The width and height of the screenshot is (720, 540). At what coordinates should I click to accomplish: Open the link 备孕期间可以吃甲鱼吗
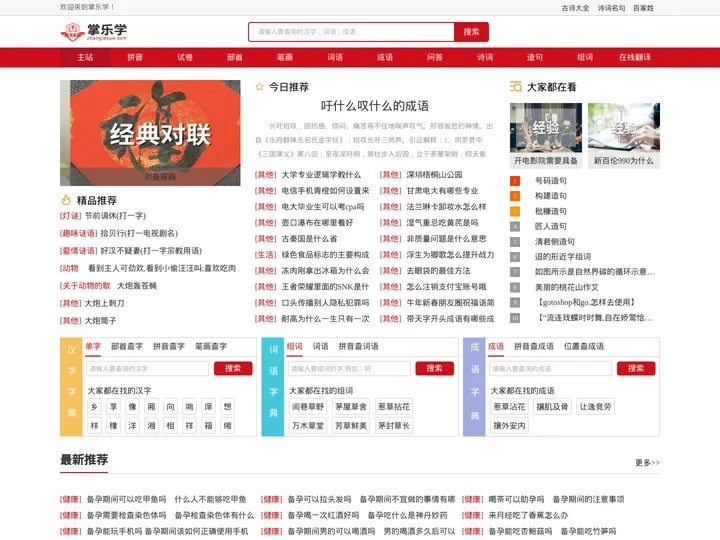pyautogui.click(x=126, y=499)
